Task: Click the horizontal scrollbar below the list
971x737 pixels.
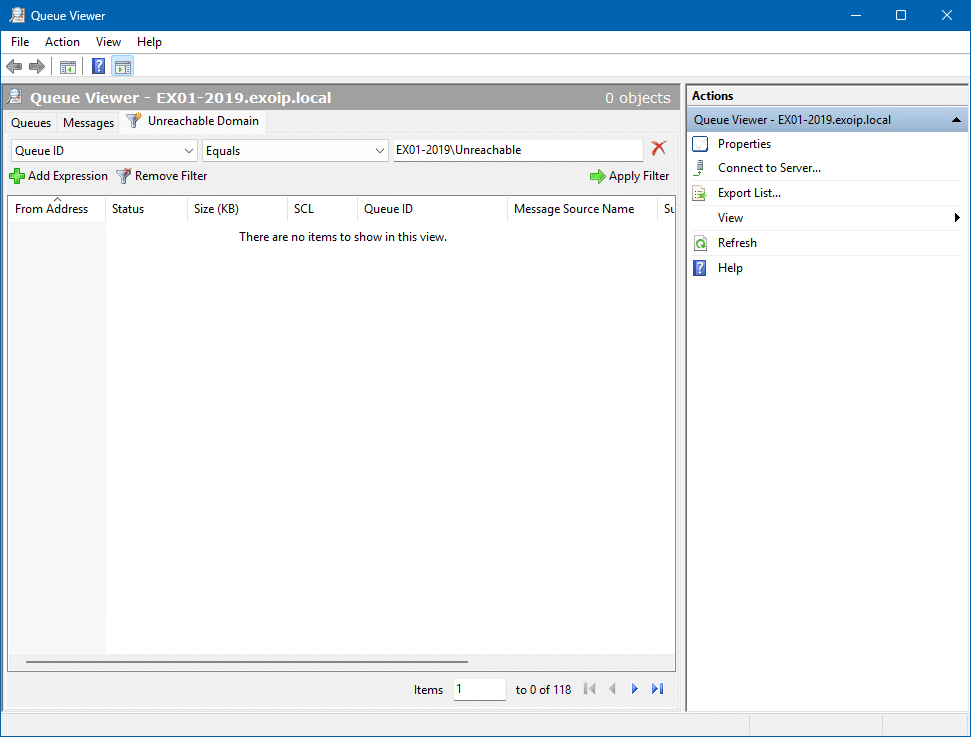Action: pos(246,661)
